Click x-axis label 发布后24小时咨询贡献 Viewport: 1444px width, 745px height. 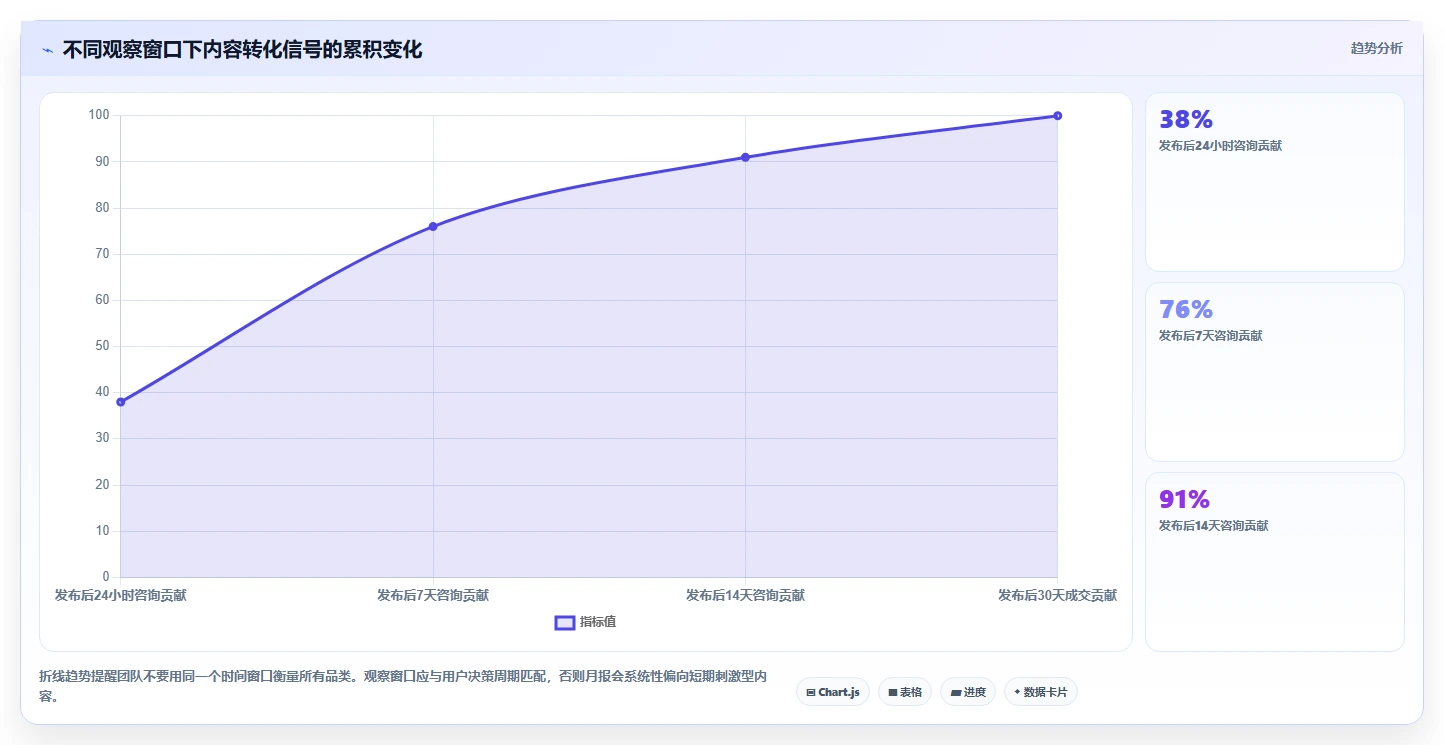121,595
